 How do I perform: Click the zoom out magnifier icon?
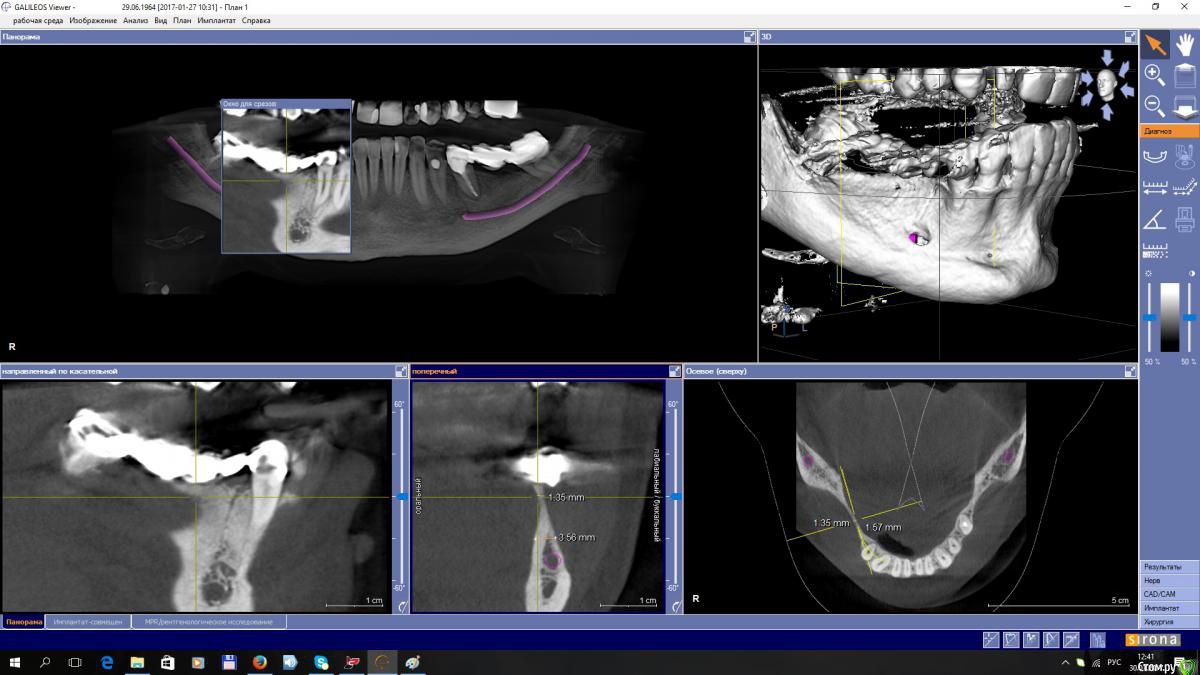pyautogui.click(x=1154, y=104)
